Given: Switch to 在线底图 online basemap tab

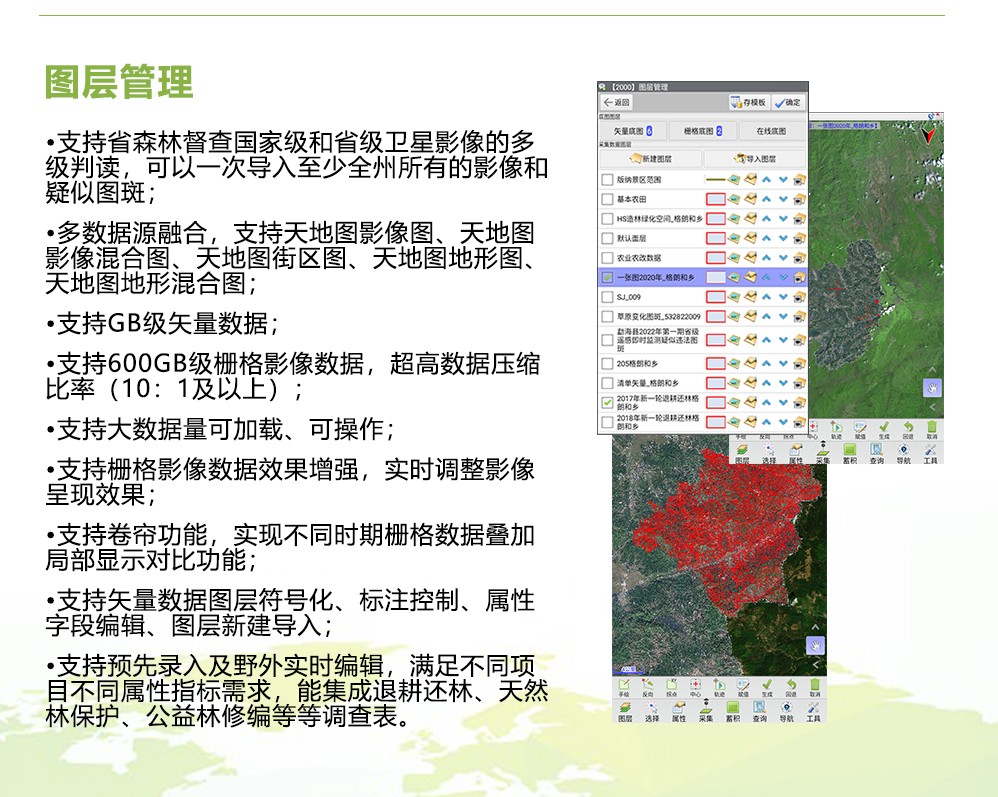Looking at the screenshot, I should coord(770,131).
